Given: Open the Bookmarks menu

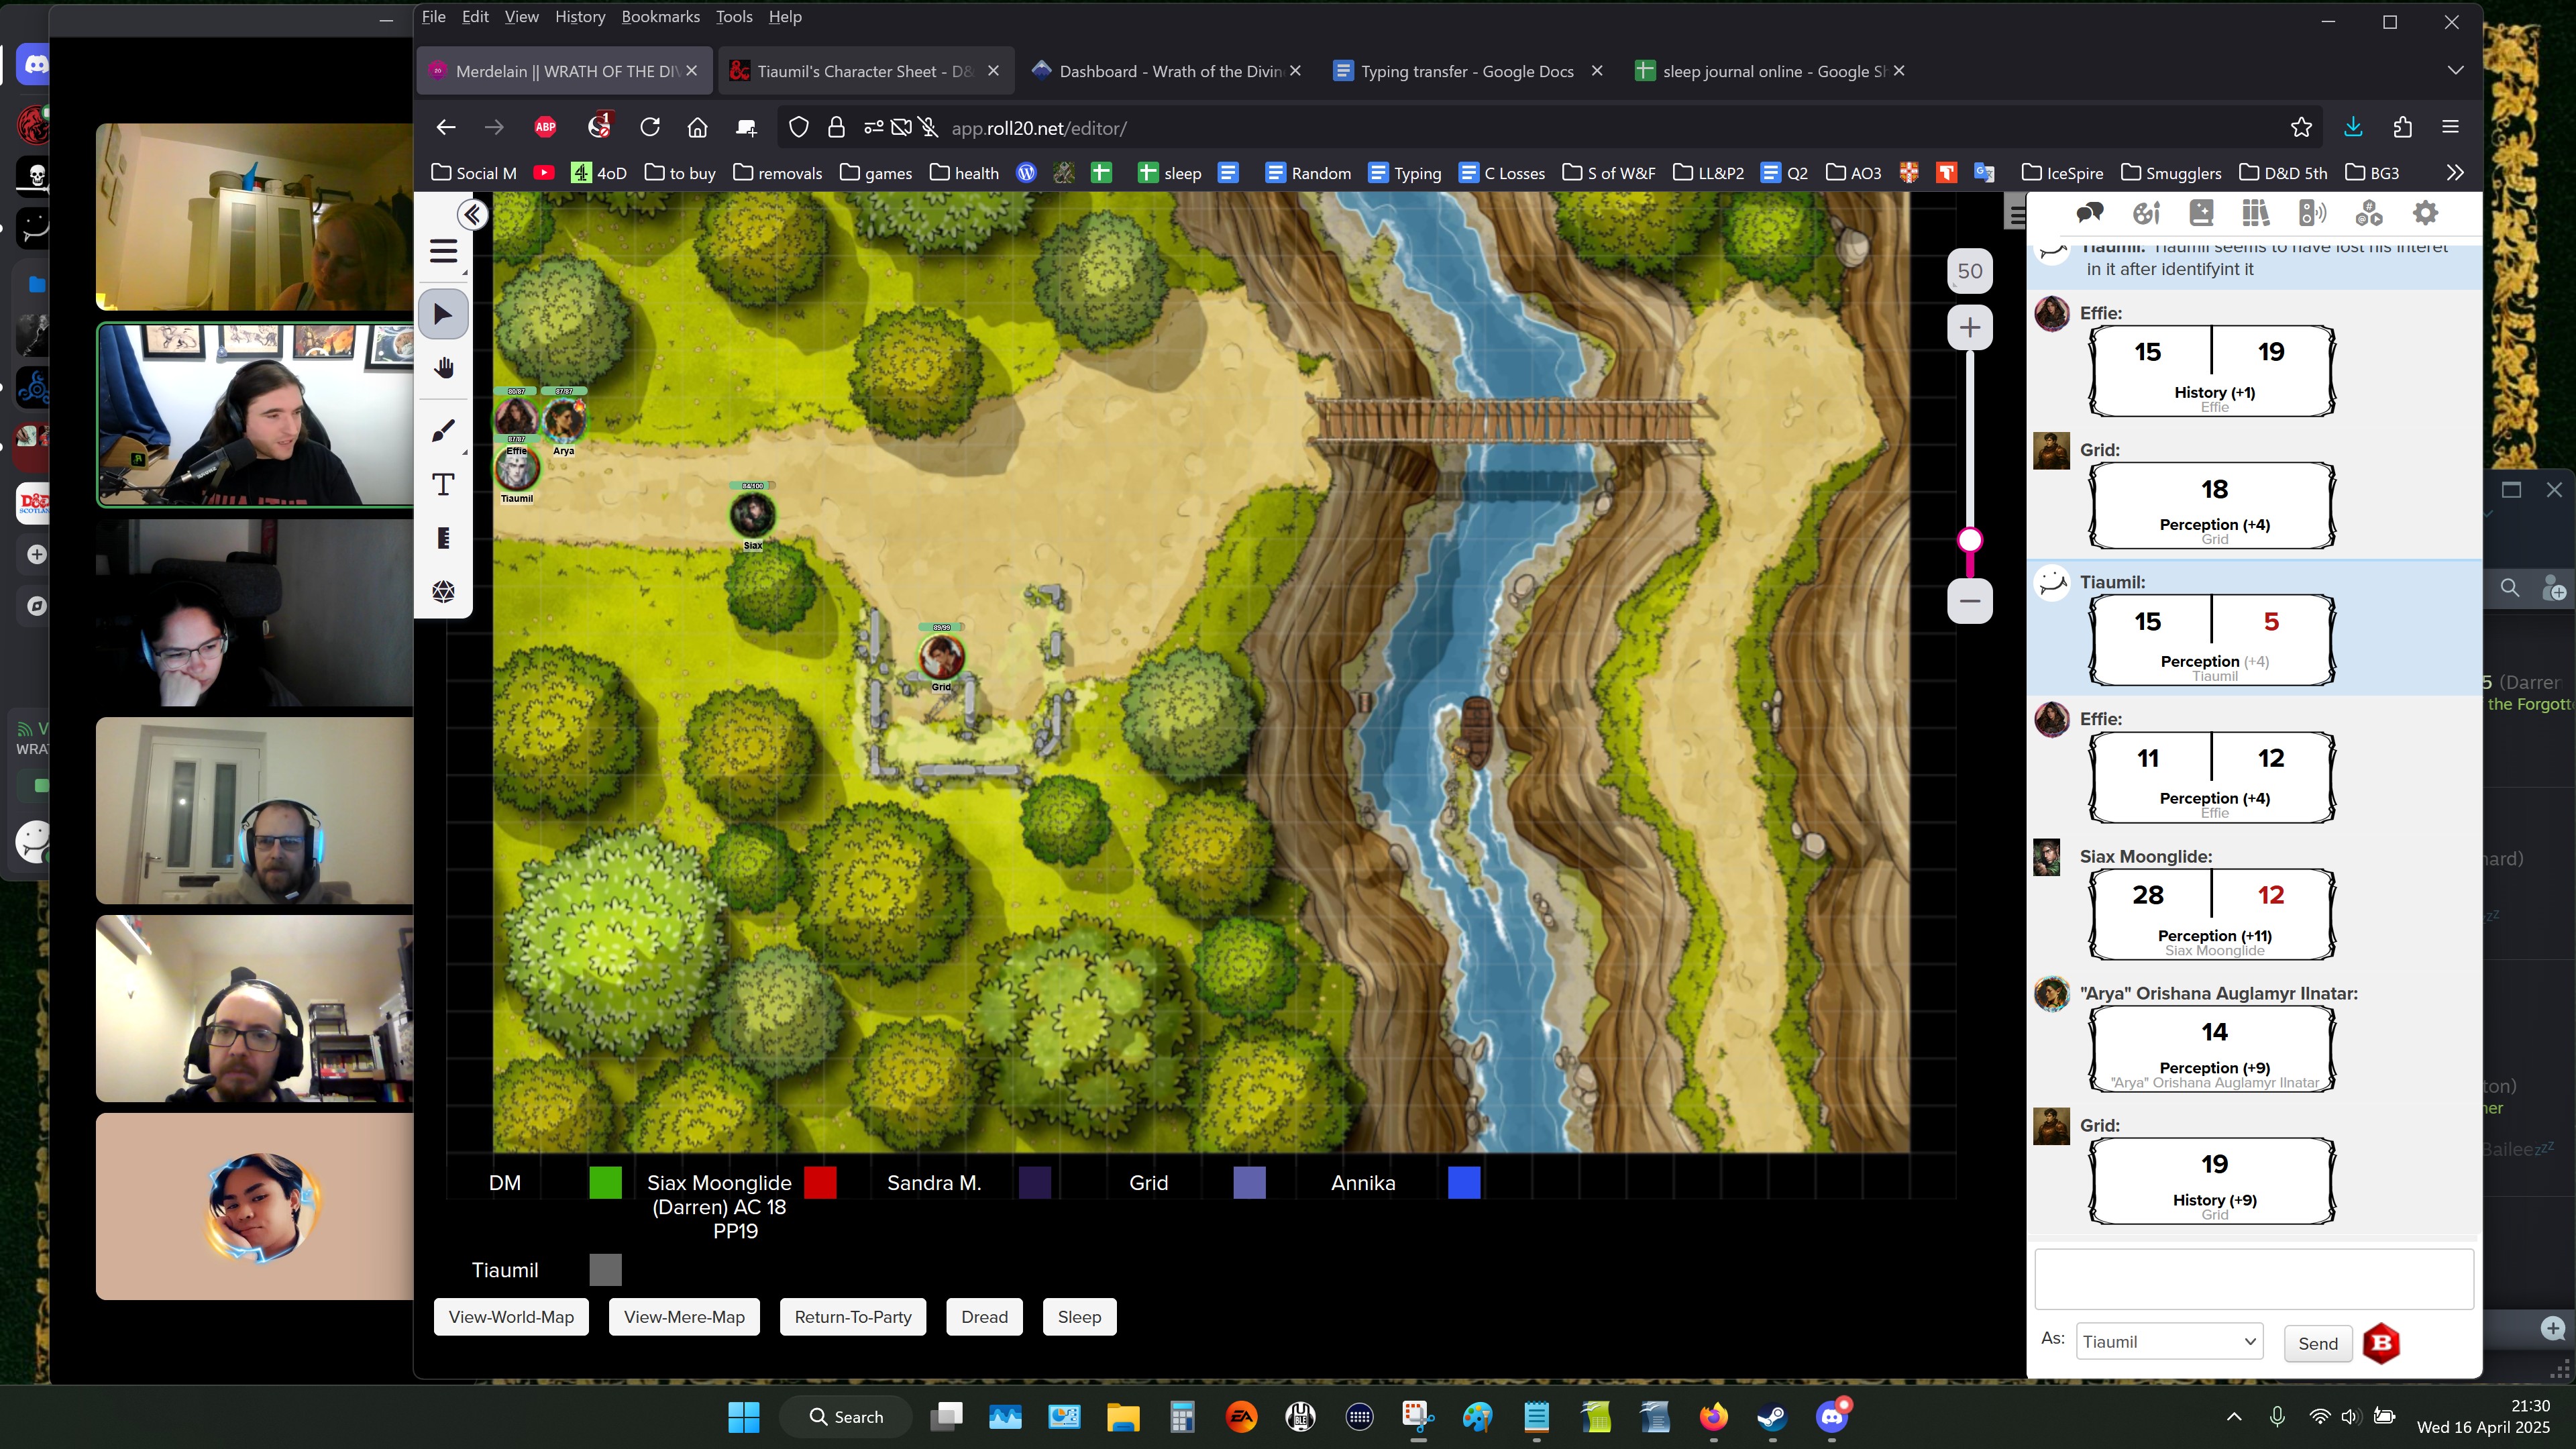Looking at the screenshot, I should click(660, 17).
